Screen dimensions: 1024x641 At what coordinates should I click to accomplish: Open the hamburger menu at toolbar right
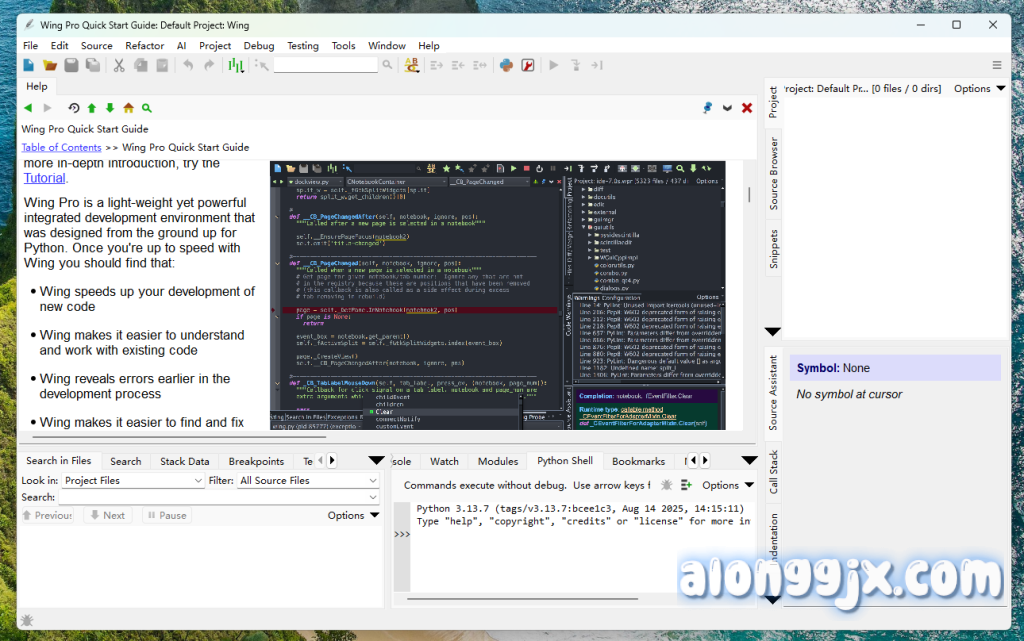pos(996,65)
